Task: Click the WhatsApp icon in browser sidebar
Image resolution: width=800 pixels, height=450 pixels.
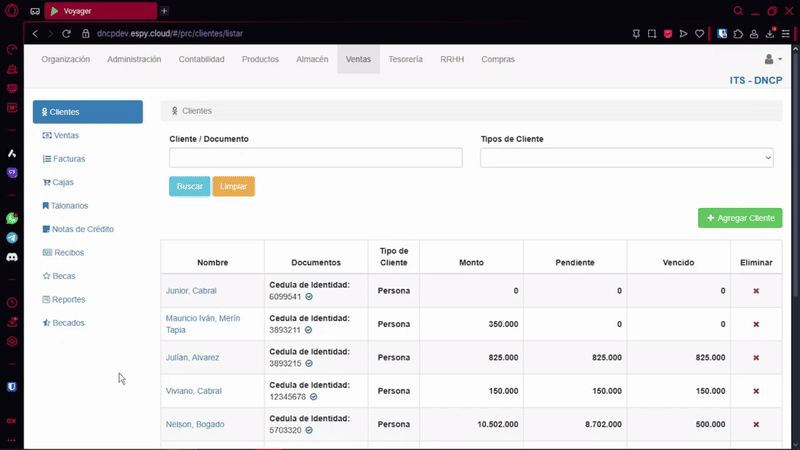Action: (x=12, y=218)
